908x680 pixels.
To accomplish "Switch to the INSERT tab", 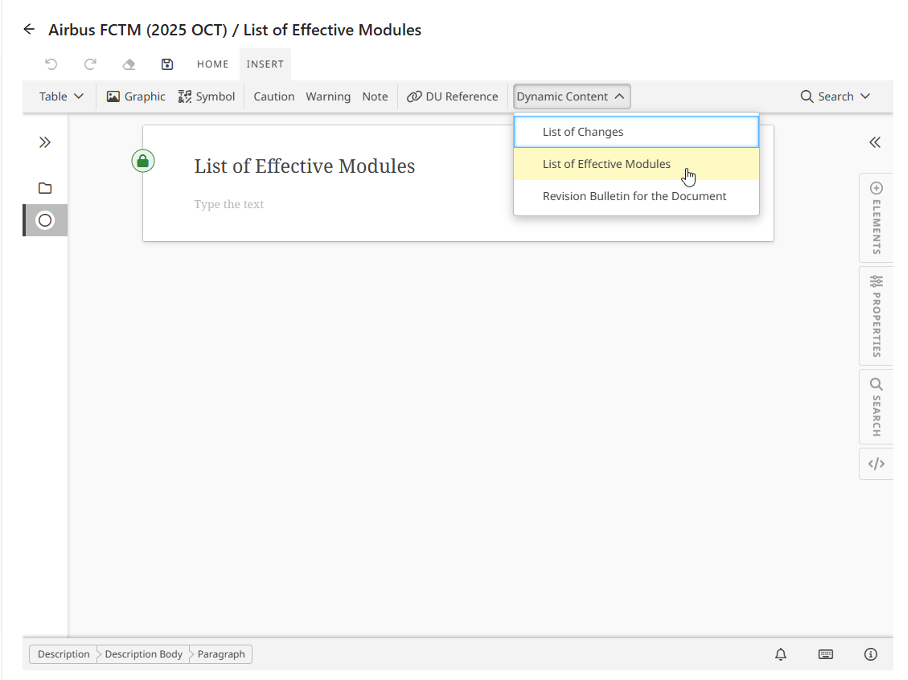I will (265, 64).
